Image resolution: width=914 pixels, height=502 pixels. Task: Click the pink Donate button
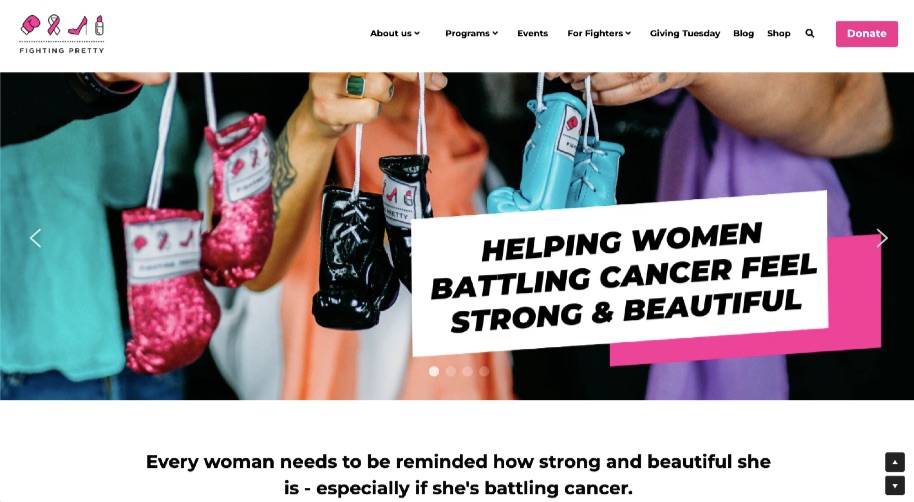click(x=867, y=34)
